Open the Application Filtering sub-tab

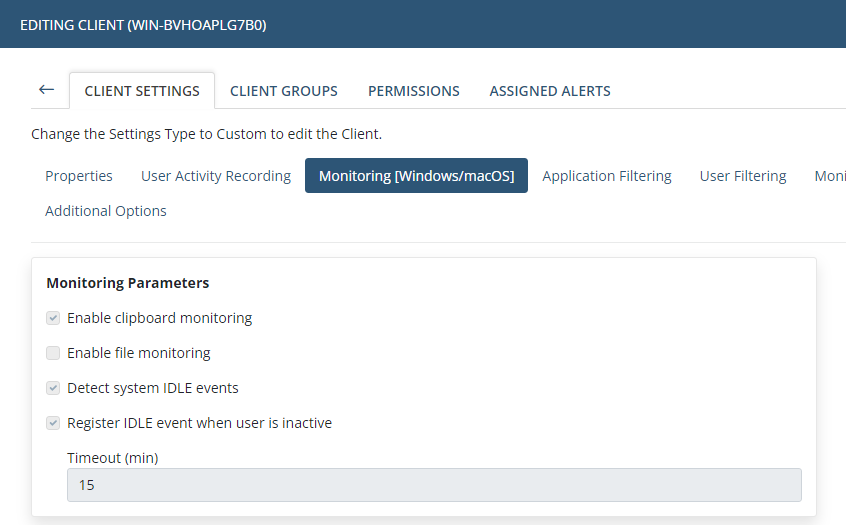coord(607,176)
